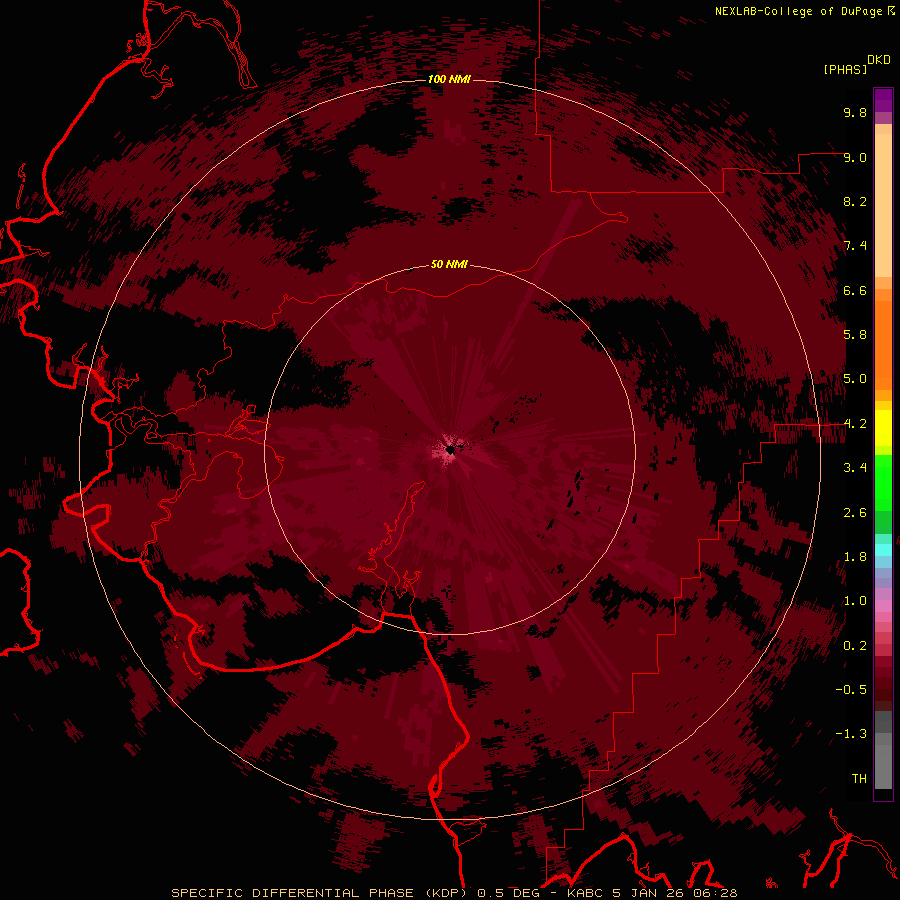Image resolution: width=900 pixels, height=900 pixels.
Task: Click the DKD product label above legend
Action: [878, 59]
